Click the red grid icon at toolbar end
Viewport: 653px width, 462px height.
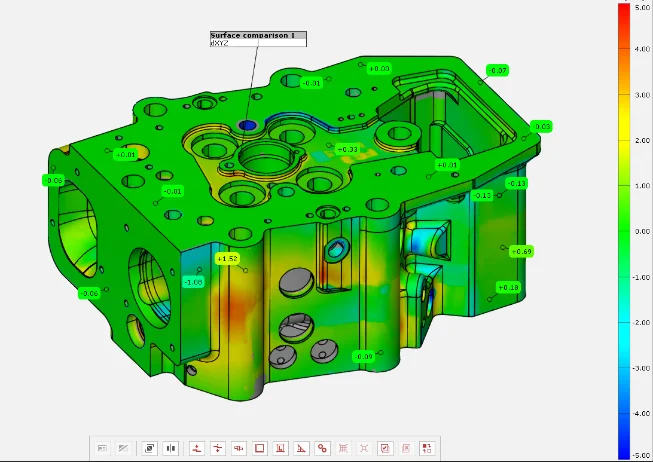pyautogui.click(x=427, y=448)
